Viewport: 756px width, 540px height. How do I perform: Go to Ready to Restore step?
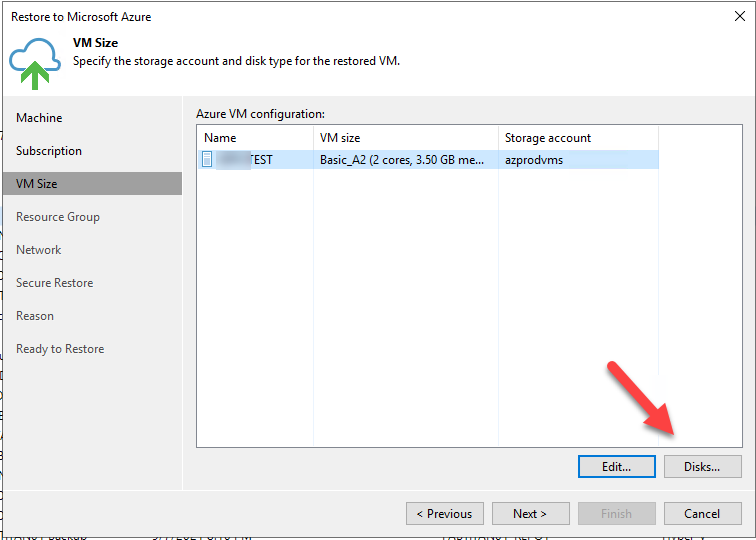(x=60, y=349)
